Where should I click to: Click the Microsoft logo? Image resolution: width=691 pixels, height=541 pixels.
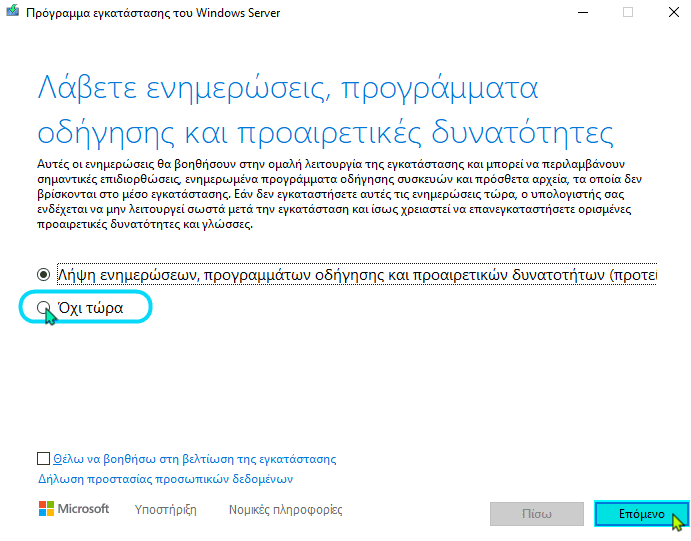(x=74, y=509)
